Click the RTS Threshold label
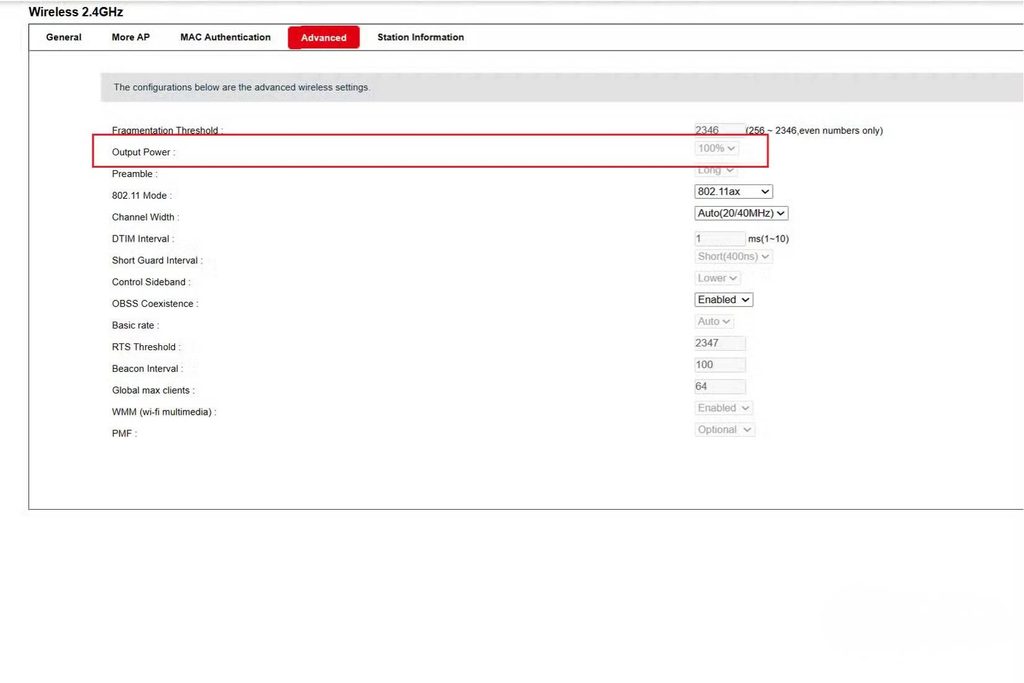 (146, 347)
